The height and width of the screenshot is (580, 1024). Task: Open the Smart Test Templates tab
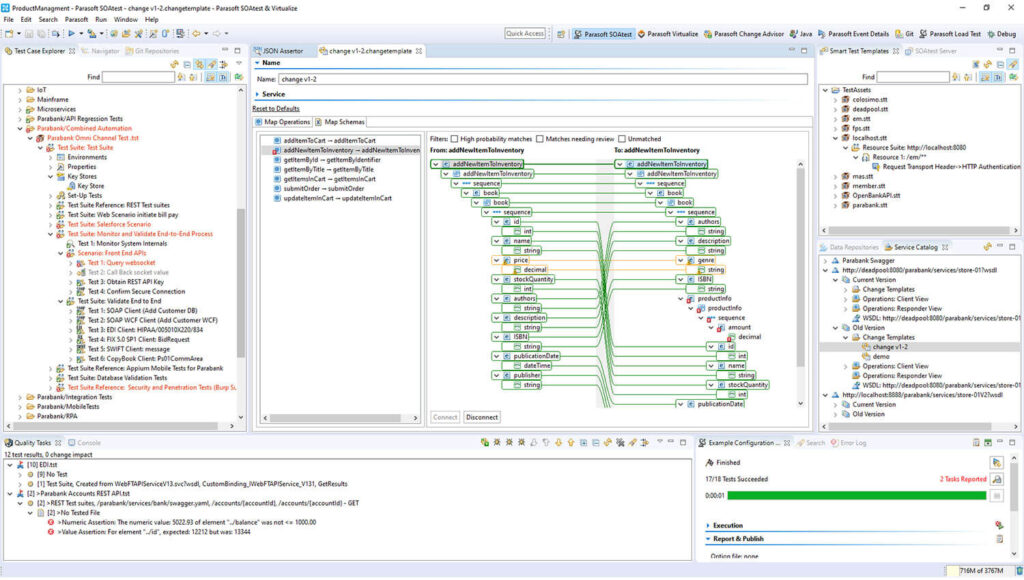(859, 51)
